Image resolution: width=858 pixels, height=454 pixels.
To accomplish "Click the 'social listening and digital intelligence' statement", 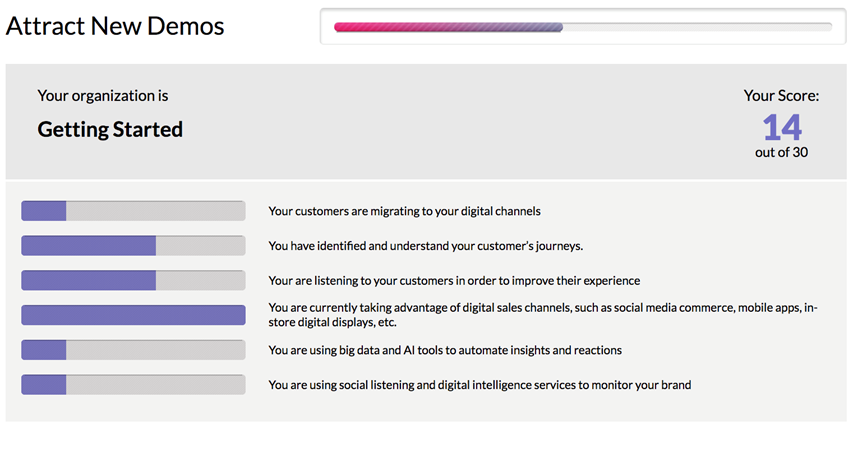I will point(479,385).
